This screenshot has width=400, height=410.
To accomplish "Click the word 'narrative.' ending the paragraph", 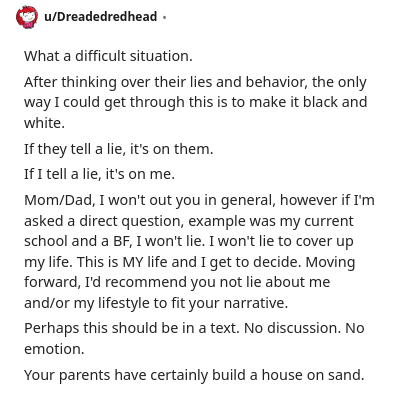I will click(x=256, y=303).
